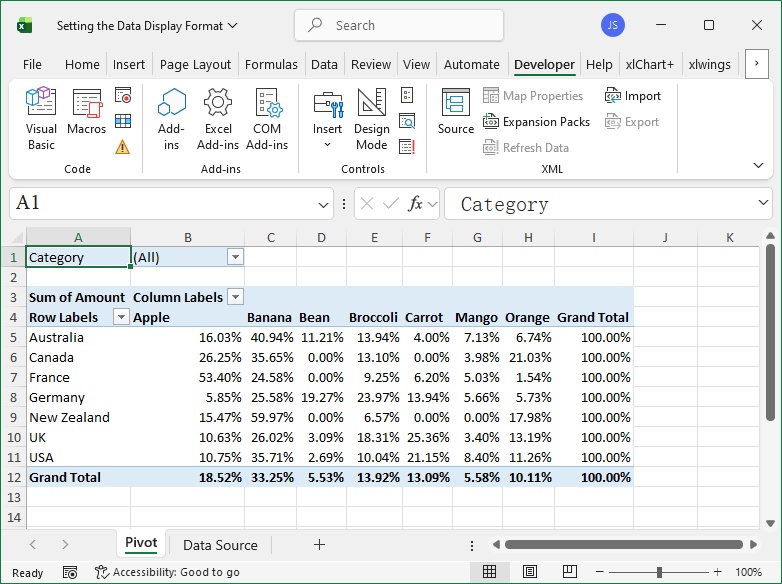Screen dimensions: 782x584
Task: Open control Properties icon
Action: point(407,95)
